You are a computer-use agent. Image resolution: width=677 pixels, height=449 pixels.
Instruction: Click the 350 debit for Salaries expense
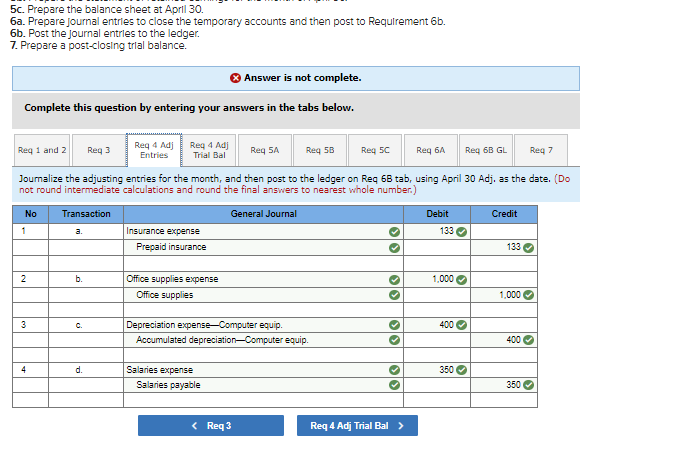(x=446, y=370)
